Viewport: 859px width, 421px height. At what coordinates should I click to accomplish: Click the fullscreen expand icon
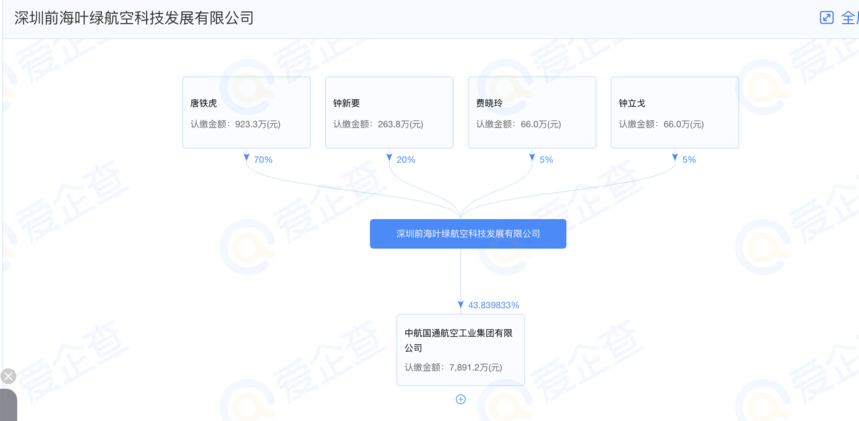(x=826, y=18)
